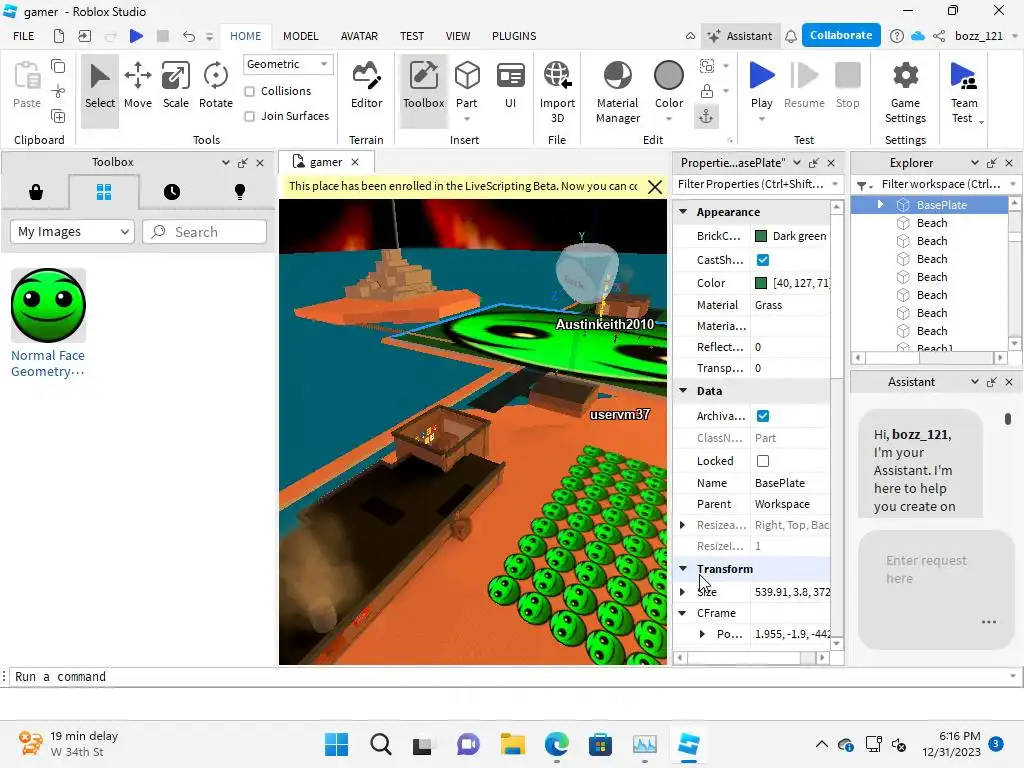Switch to Toolbox Inventory grid tab

104,192
